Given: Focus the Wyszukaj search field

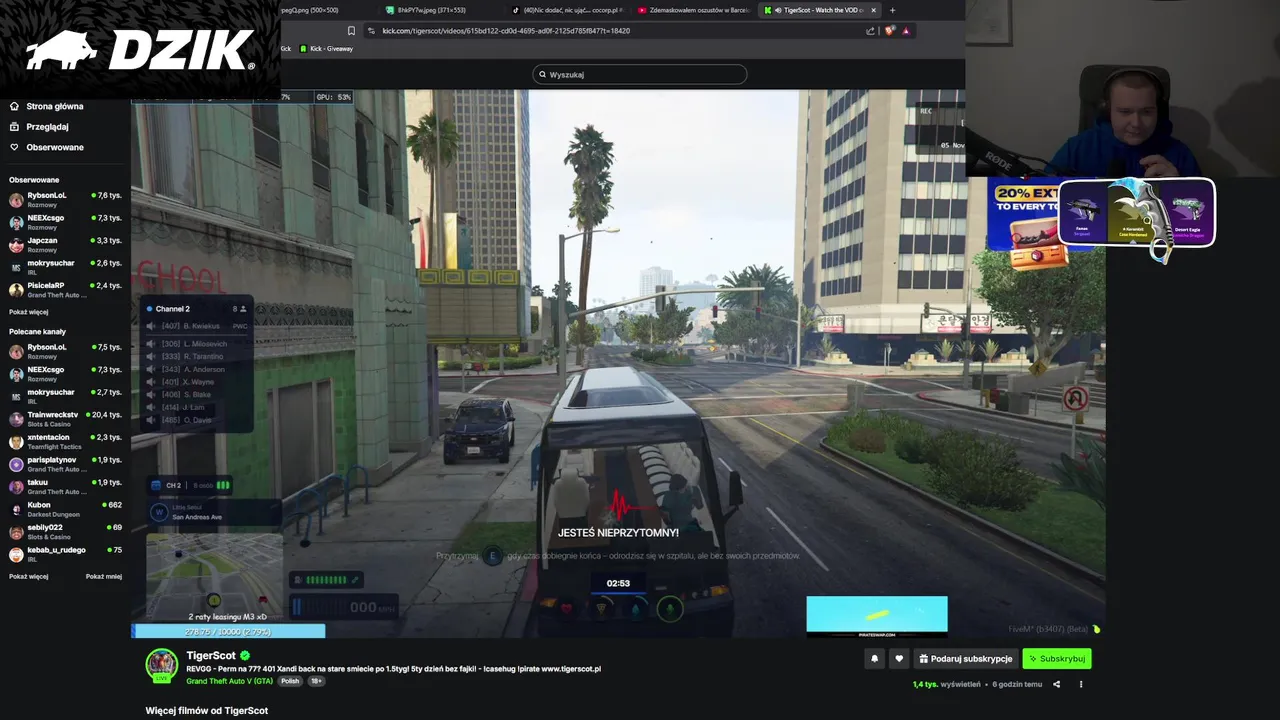Looking at the screenshot, I should tap(640, 74).
